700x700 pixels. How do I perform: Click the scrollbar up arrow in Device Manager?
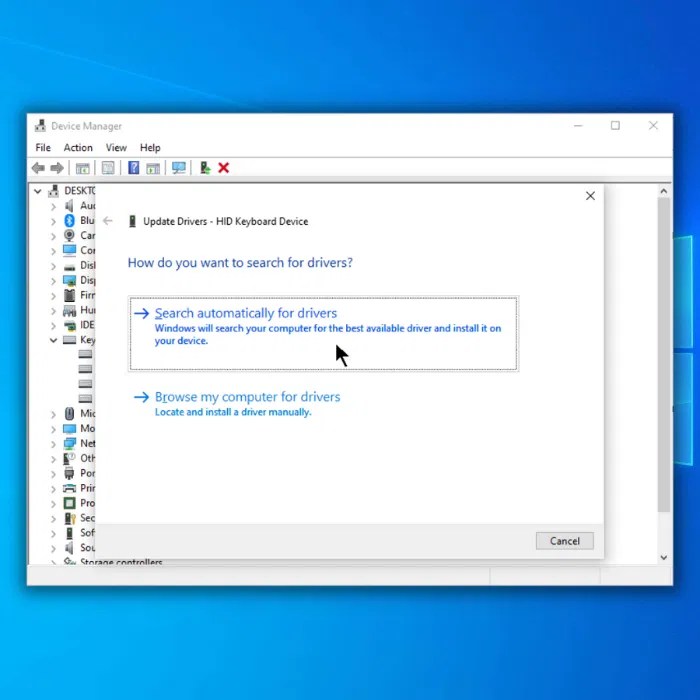663,191
